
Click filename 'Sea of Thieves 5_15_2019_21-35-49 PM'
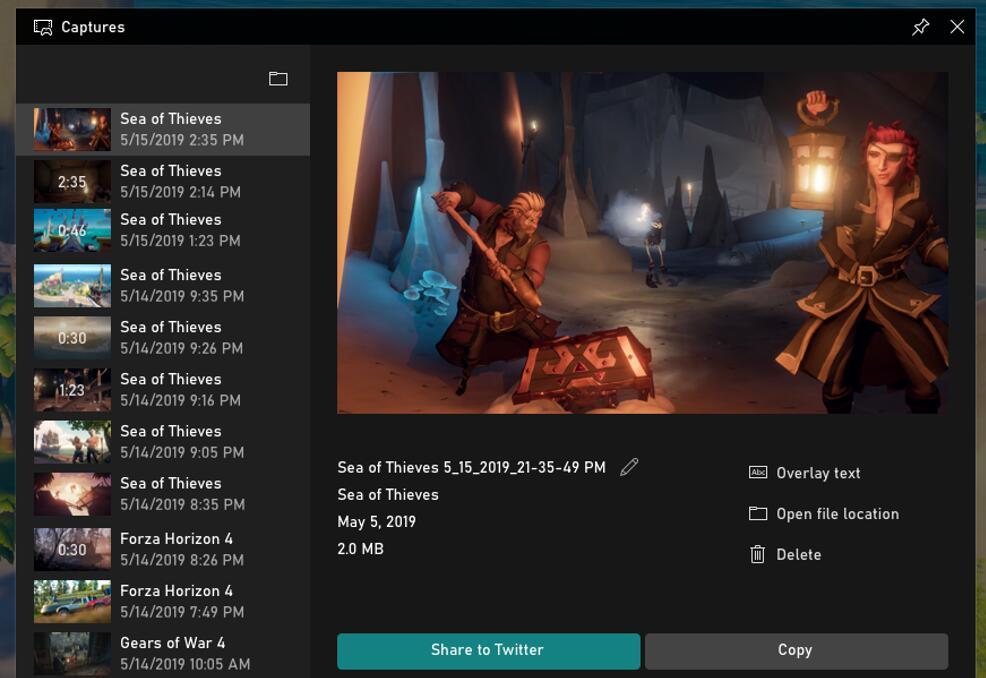(x=472, y=467)
